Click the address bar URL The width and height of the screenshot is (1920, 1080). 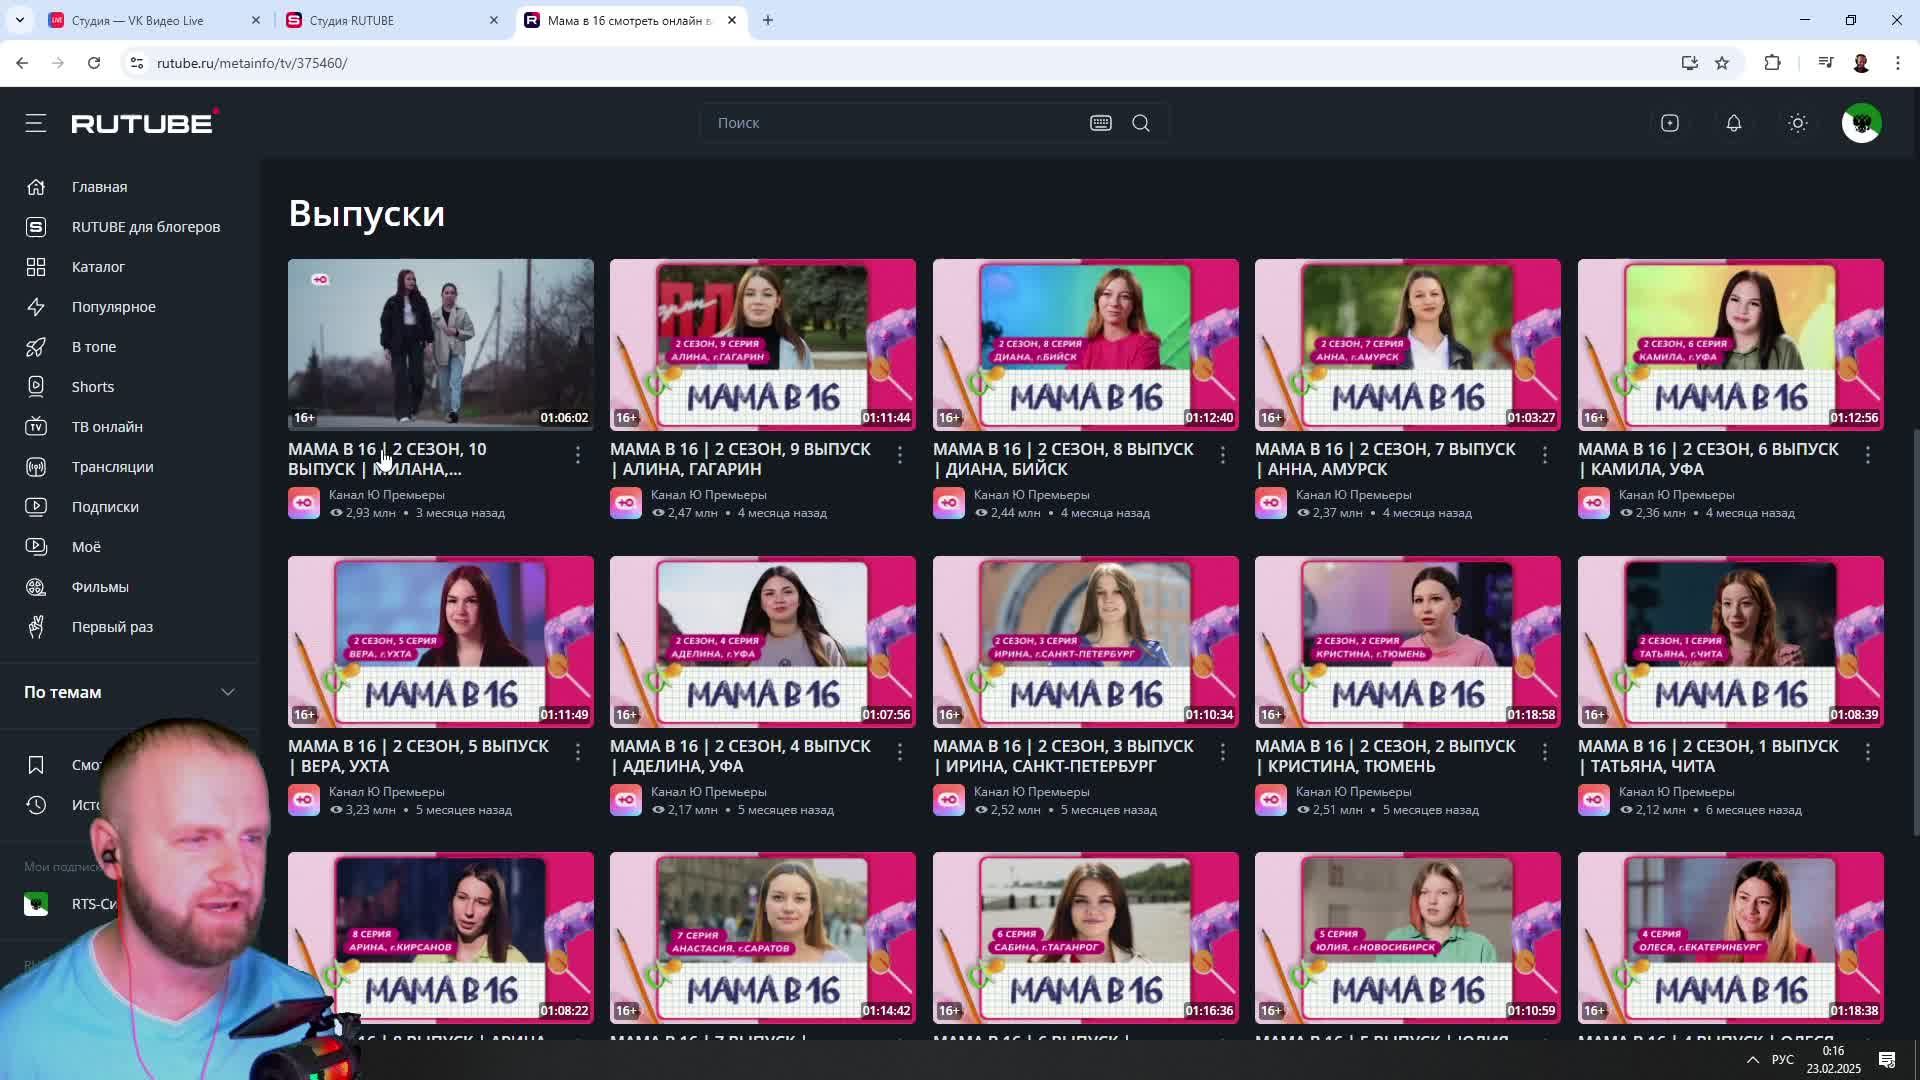[x=252, y=63]
